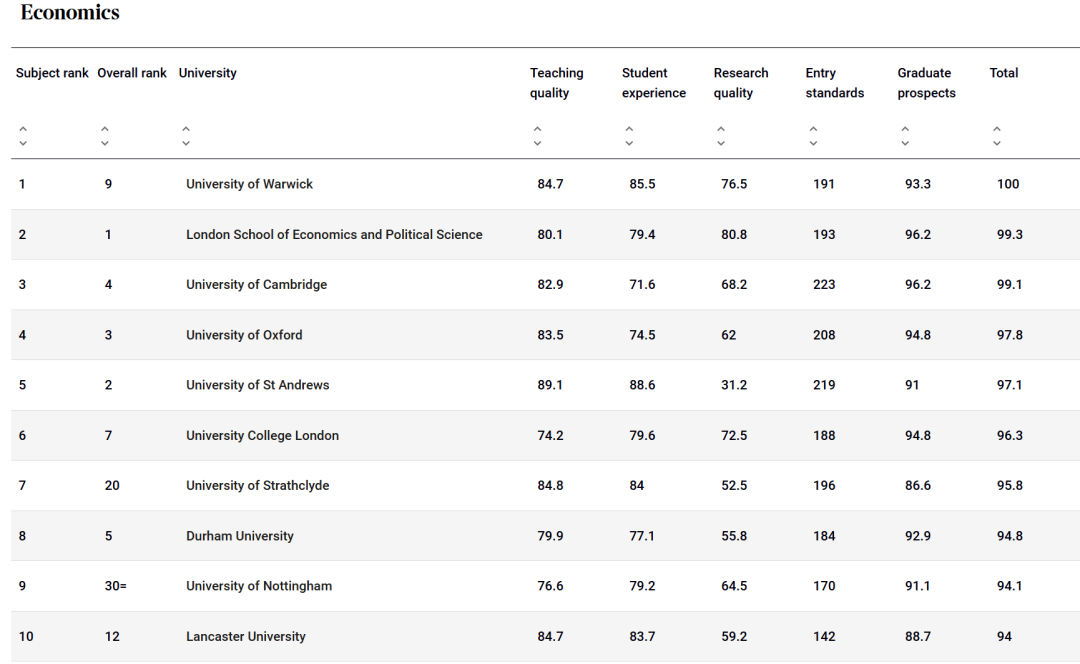This screenshot has height=664, width=1080.
Task: Click Warwick's graduate prospects 93.3
Action: tap(918, 184)
